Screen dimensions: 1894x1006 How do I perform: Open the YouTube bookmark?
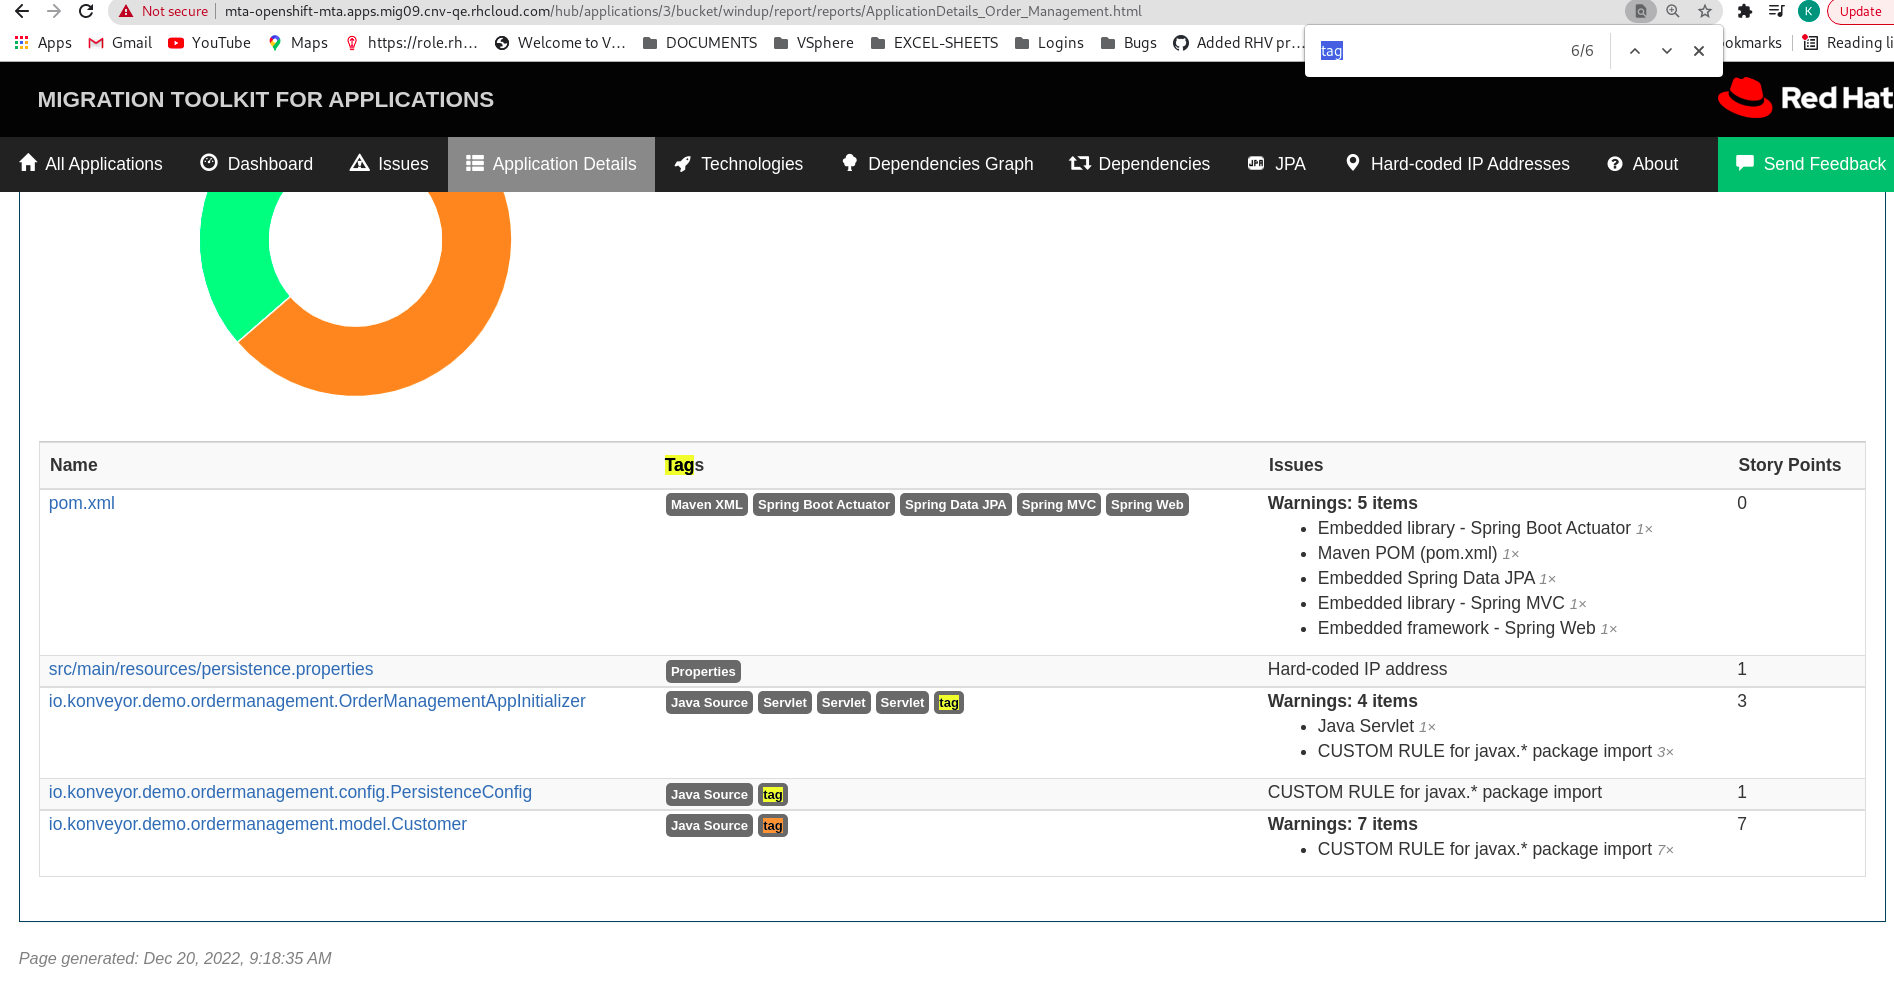pyautogui.click(x=209, y=43)
